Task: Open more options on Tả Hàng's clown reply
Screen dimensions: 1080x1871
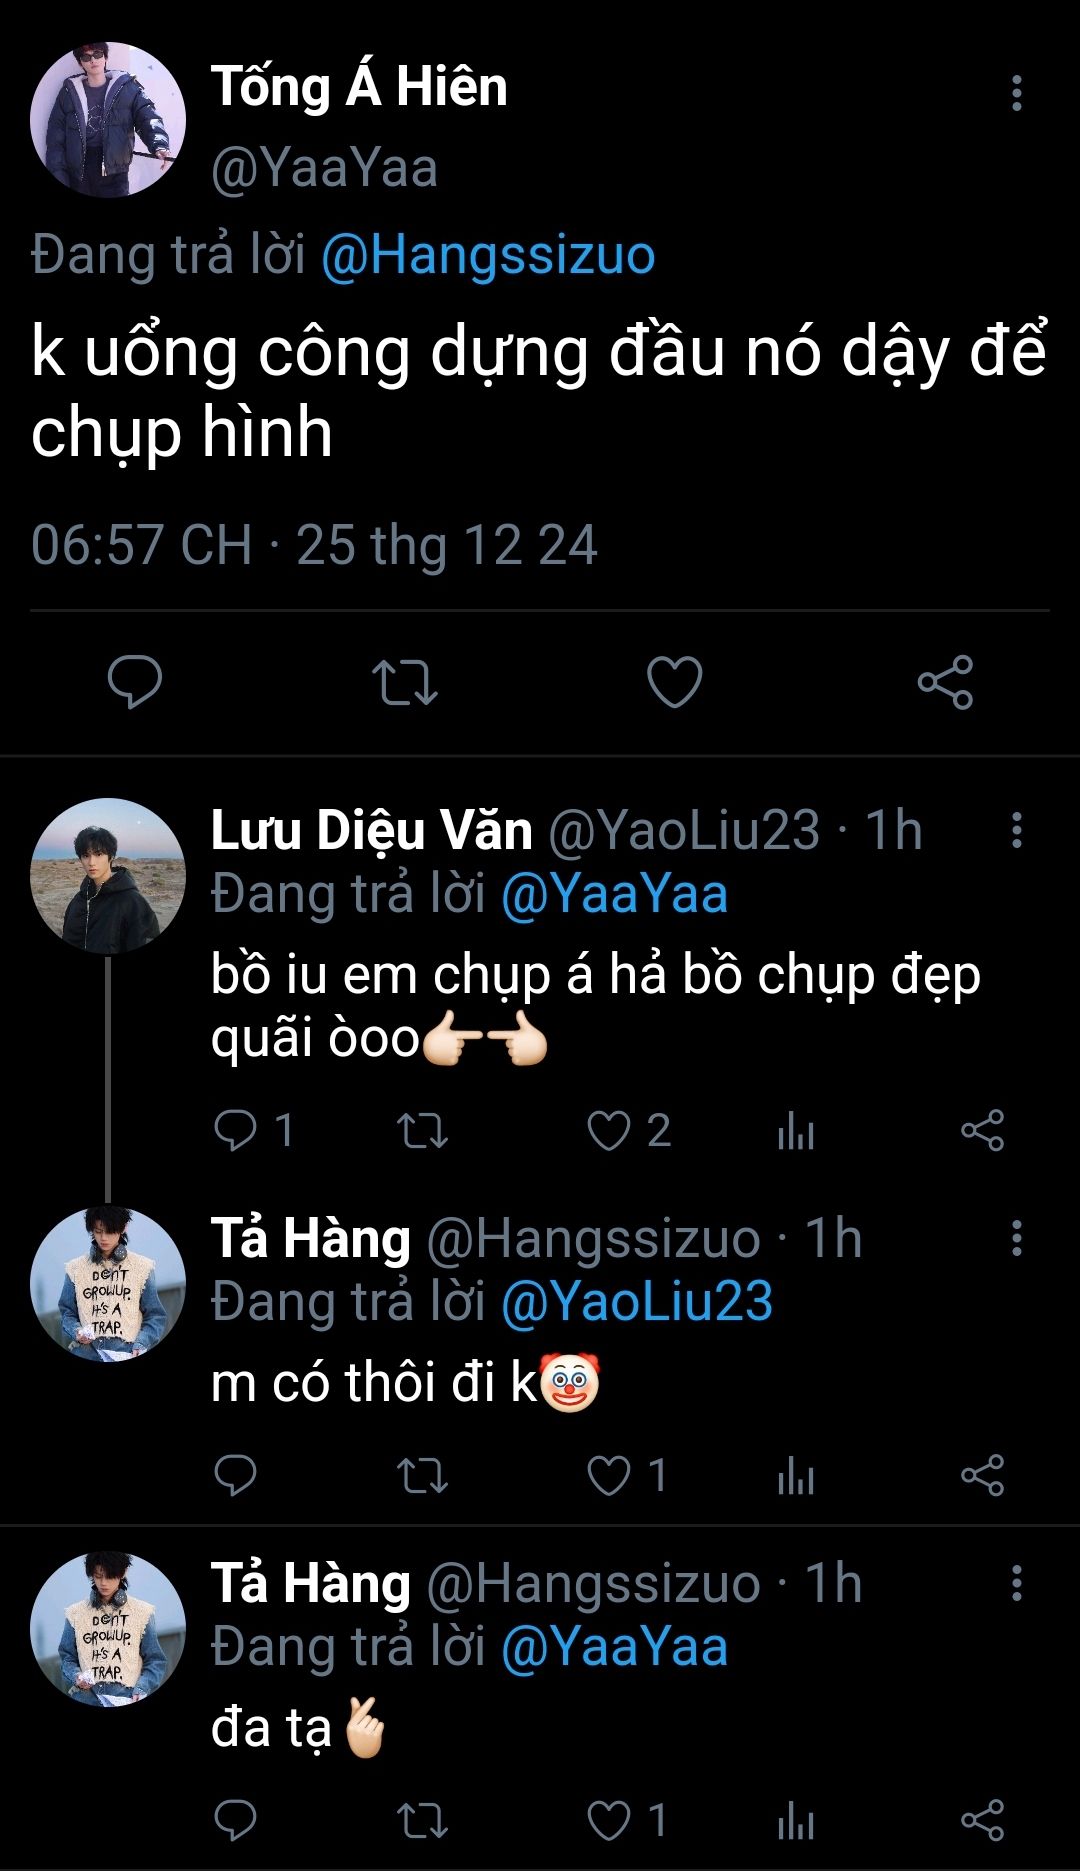Action: 1016,1238
